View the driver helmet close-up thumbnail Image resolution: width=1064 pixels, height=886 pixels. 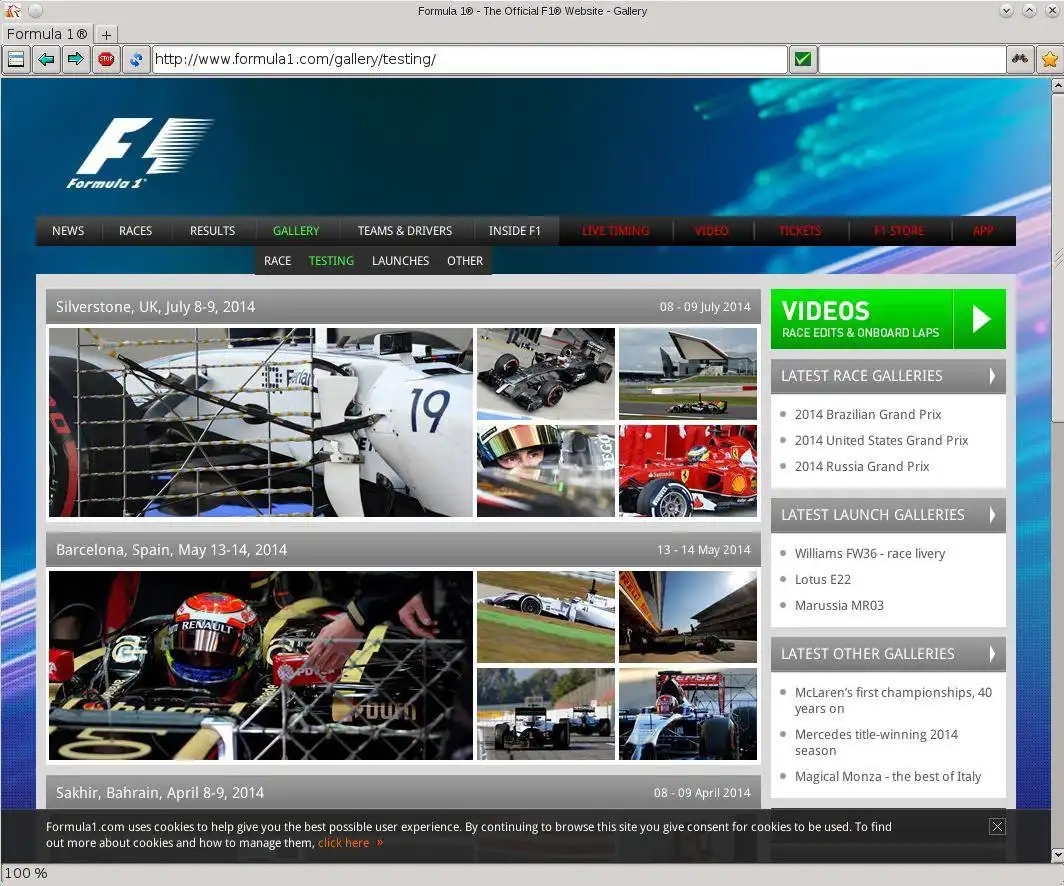tap(546, 471)
